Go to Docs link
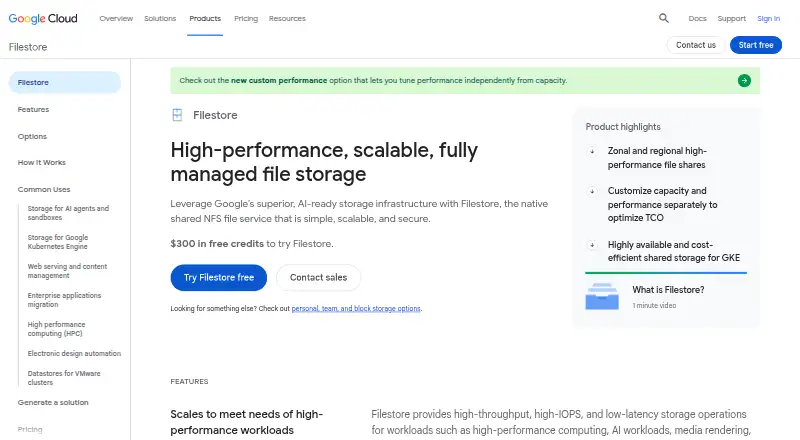Screen dimensions: 800x440 point(697,18)
